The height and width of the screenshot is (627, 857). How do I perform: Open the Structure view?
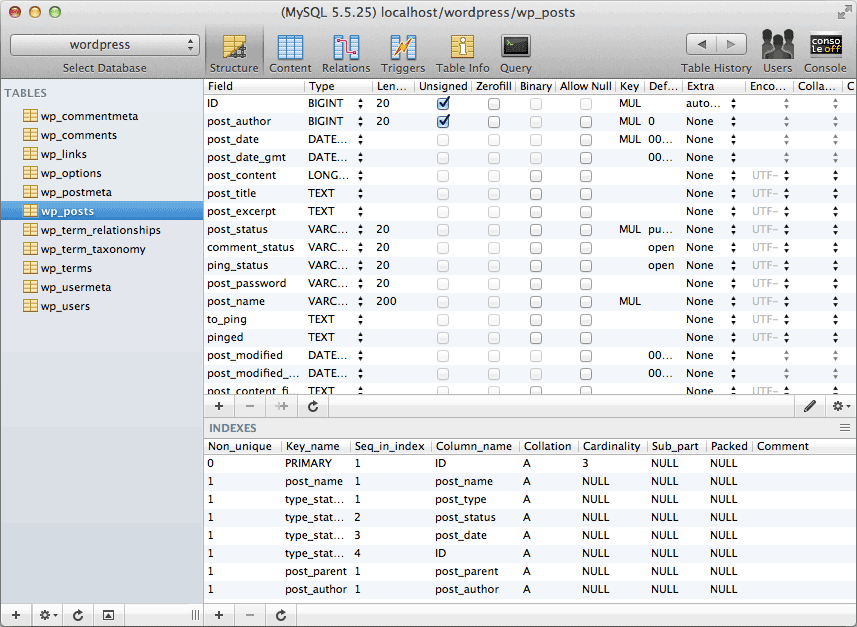coord(234,52)
